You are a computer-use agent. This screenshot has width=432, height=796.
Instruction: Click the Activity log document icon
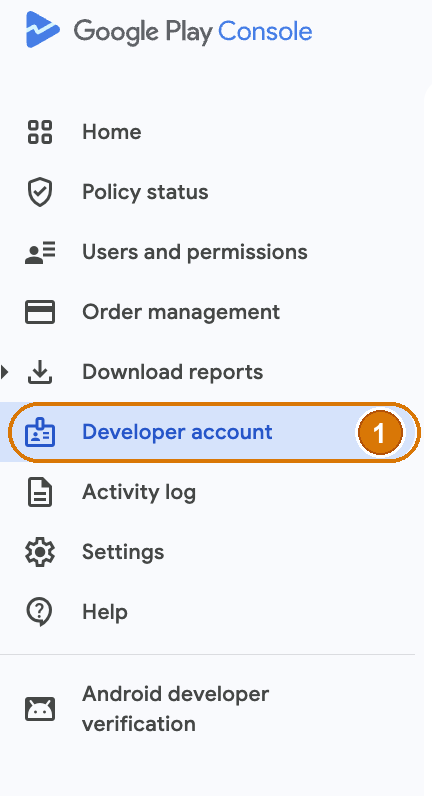tap(40, 492)
